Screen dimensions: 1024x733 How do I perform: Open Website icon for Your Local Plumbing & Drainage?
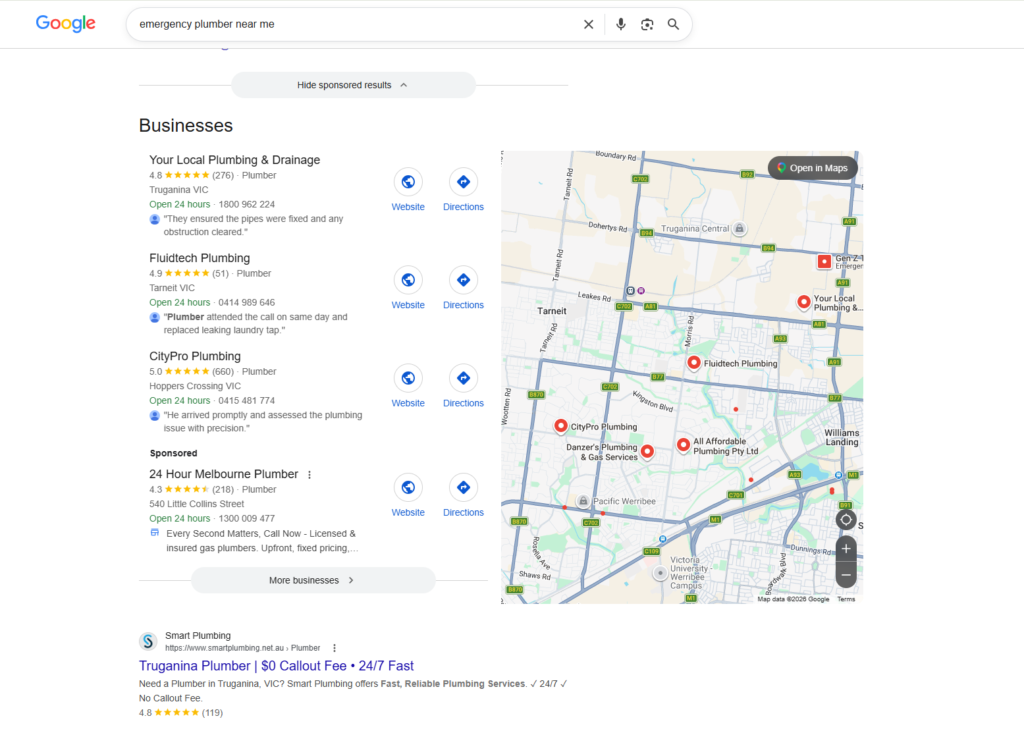pyautogui.click(x=408, y=182)
